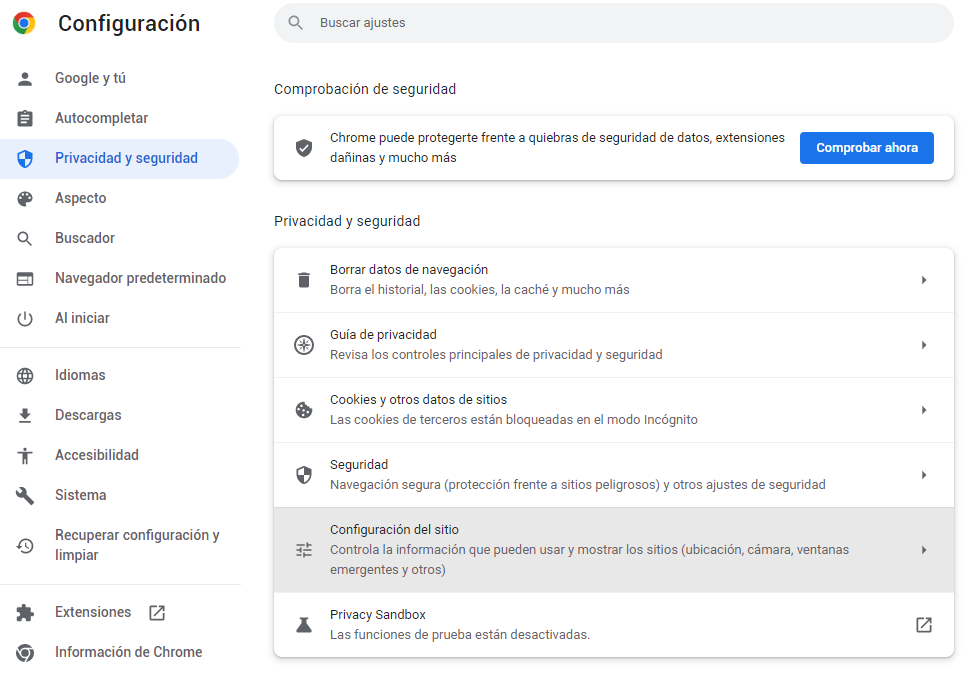
Task: Click the magnifier icon in the search bar
Action: [296, 23]
